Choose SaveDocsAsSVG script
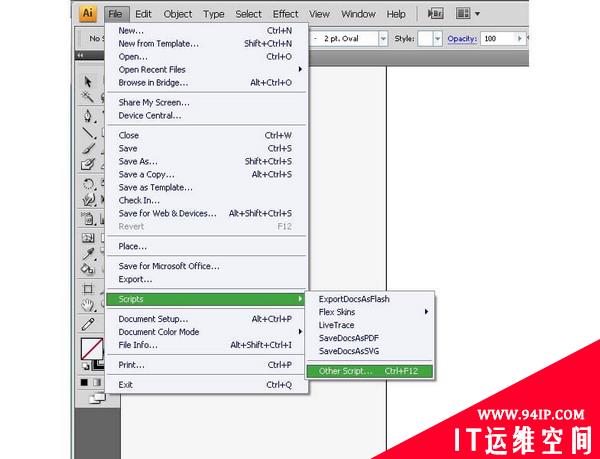The height and width of the screenshot is (459, 600). tap(370, 351)
